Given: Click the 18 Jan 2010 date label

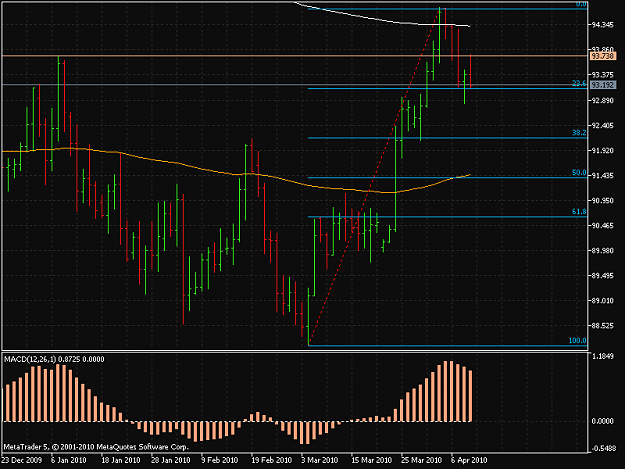Looking at the screenshot, I should tap(121, 460).
